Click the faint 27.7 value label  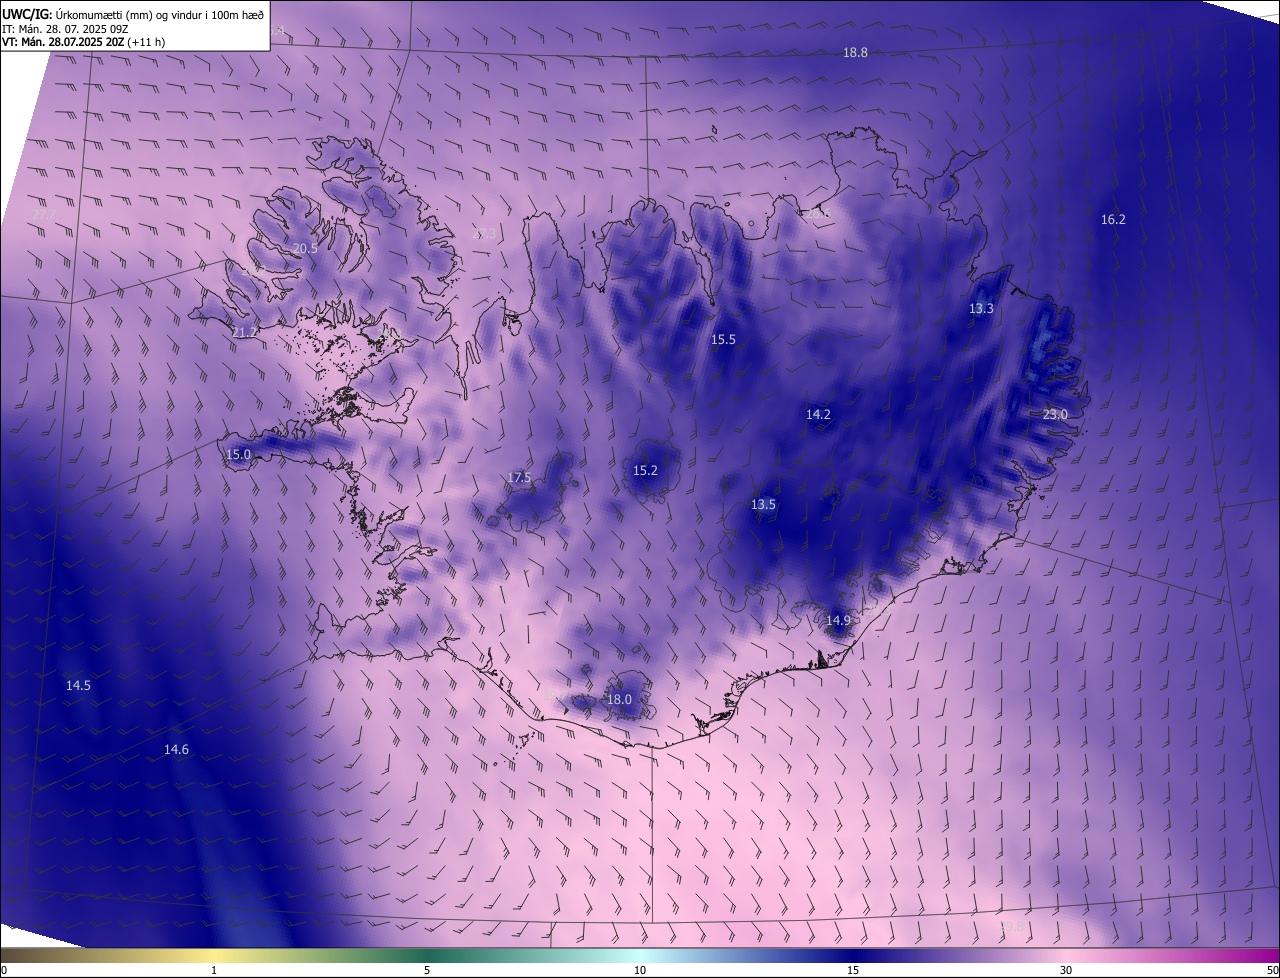pos(44,215)
